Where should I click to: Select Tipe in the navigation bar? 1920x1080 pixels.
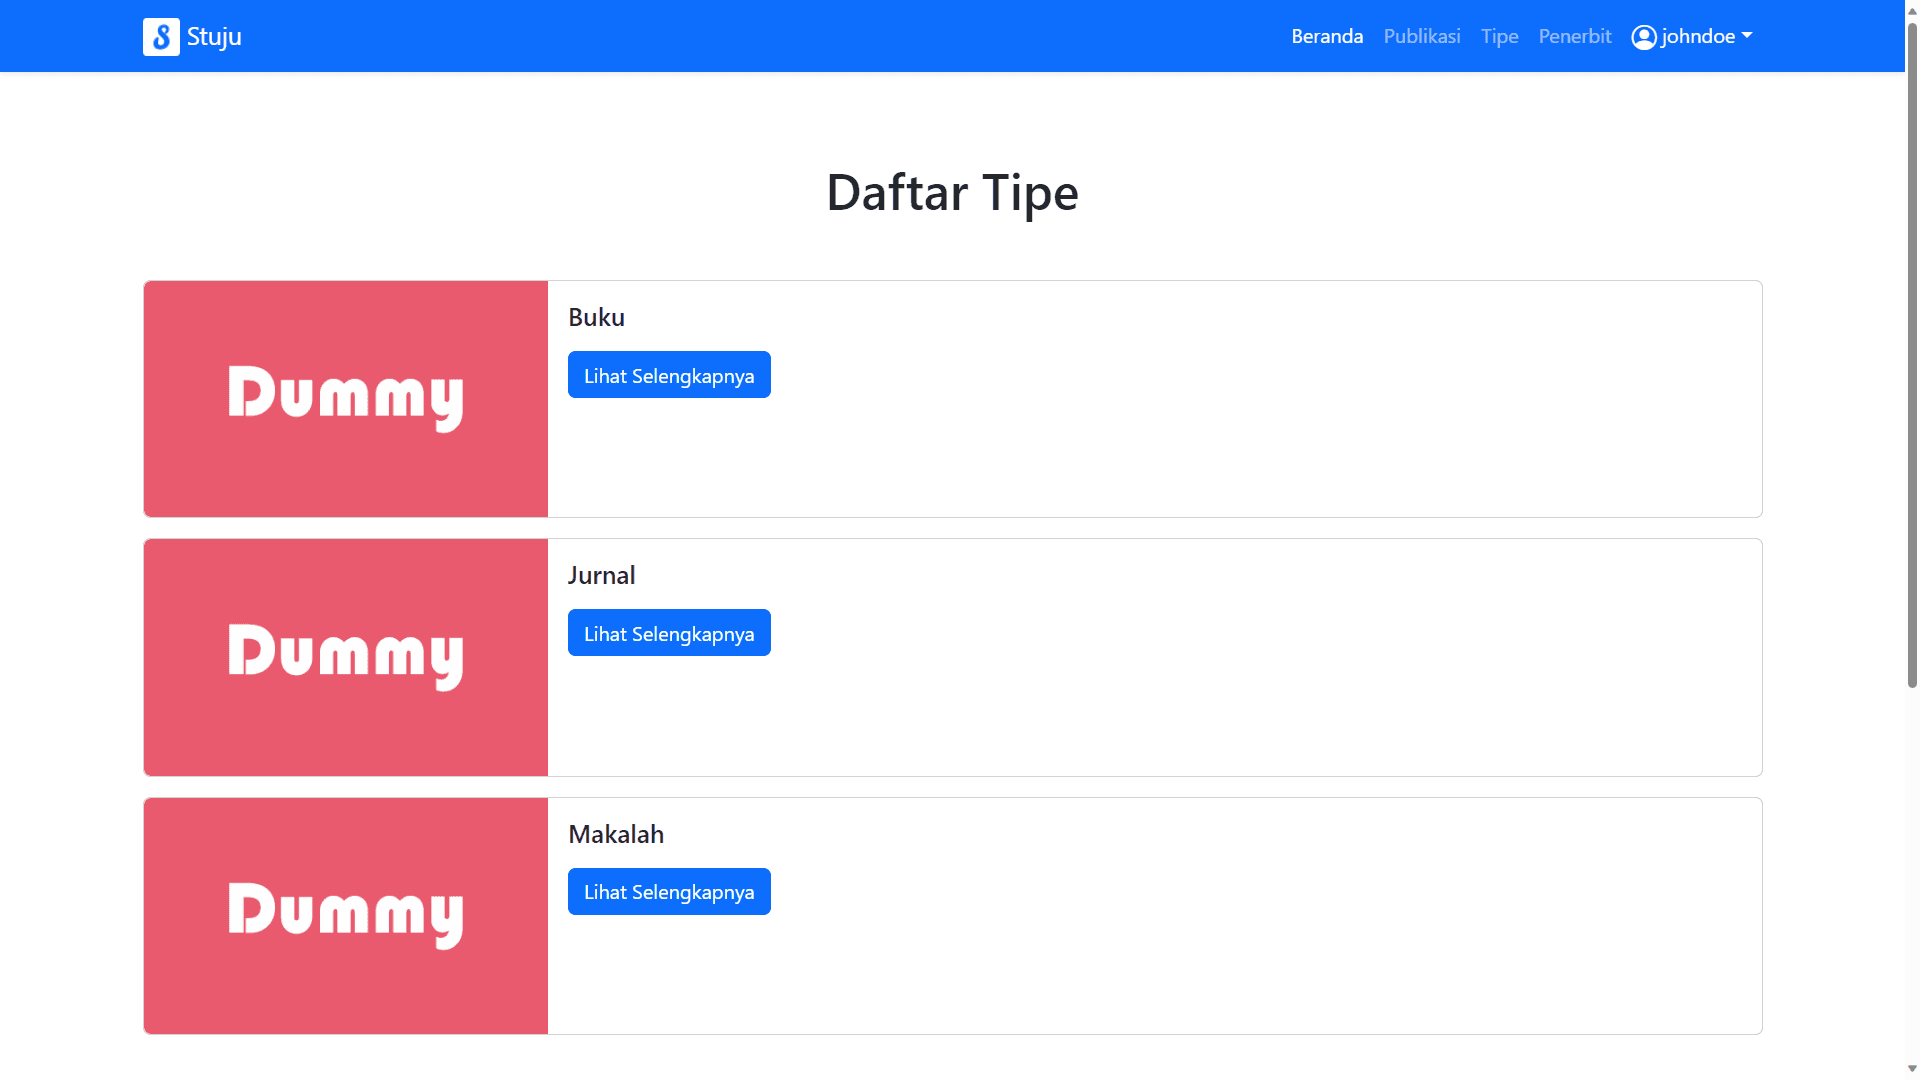tap(1499, 37)
